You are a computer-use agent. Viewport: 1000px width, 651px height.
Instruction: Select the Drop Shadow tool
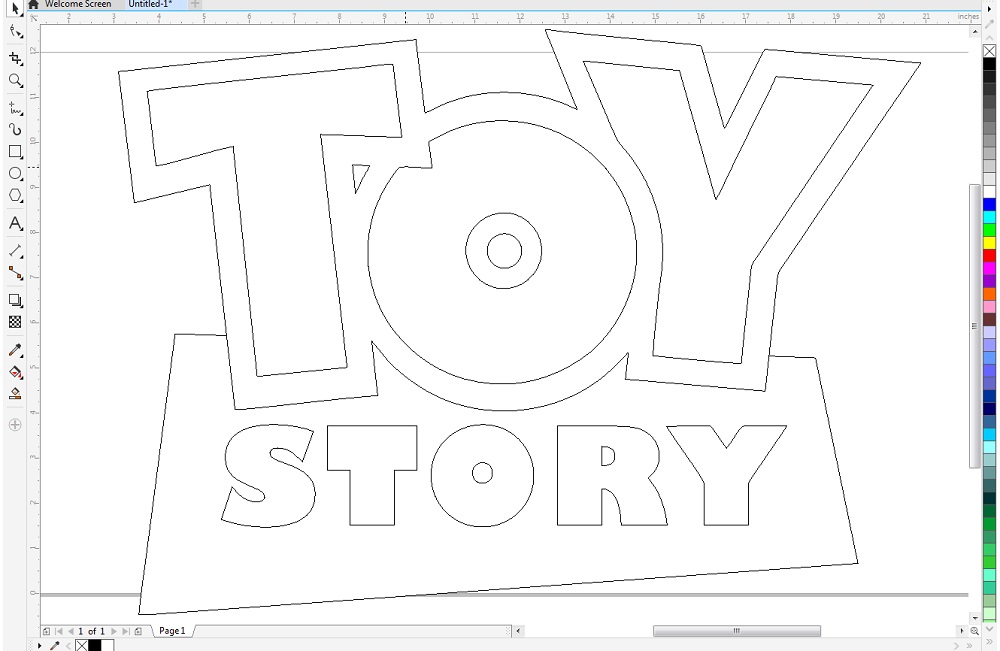pos(15,300)
